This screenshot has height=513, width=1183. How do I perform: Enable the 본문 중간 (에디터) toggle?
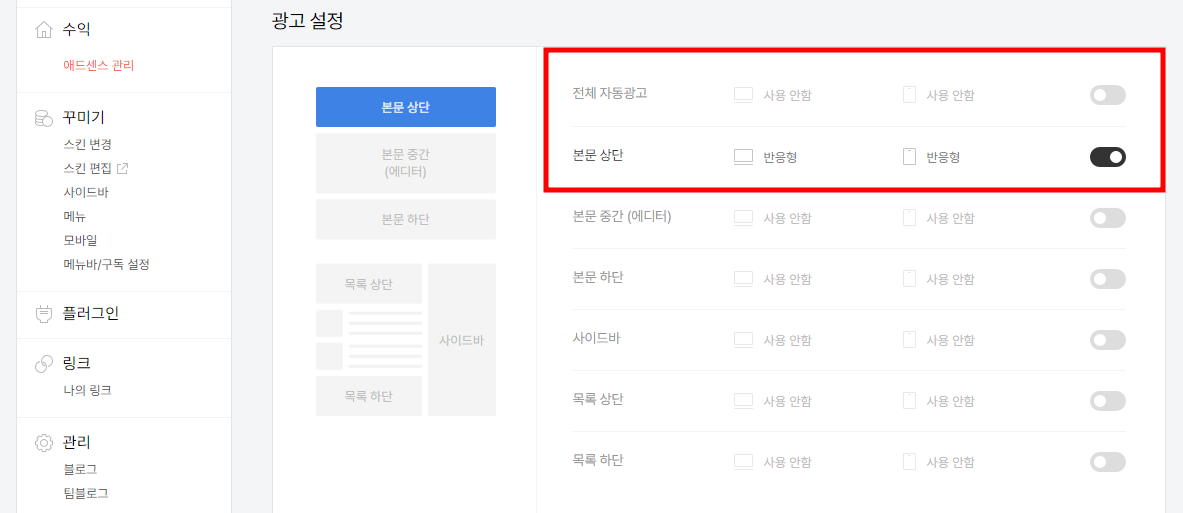click(x=1108, y=218)
